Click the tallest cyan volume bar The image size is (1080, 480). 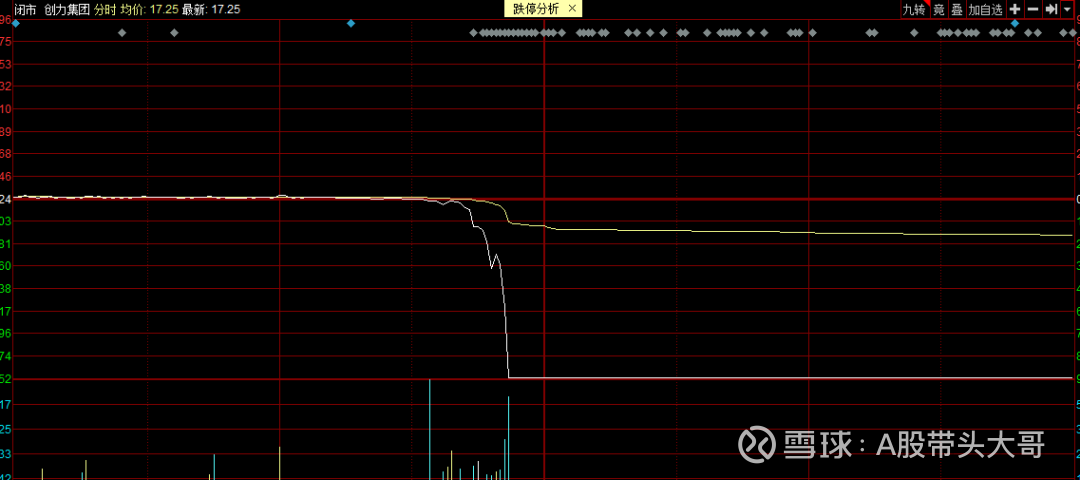[x=430, y=429]
